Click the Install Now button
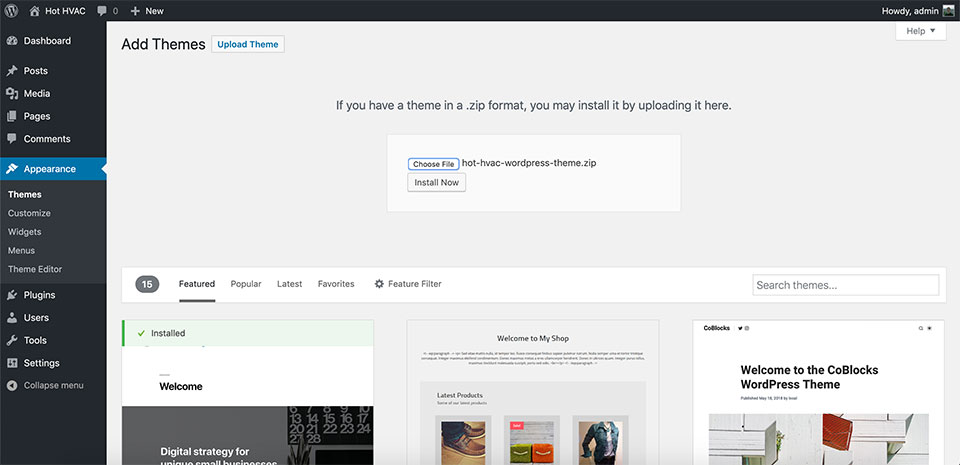 click(x=437, y=182)
